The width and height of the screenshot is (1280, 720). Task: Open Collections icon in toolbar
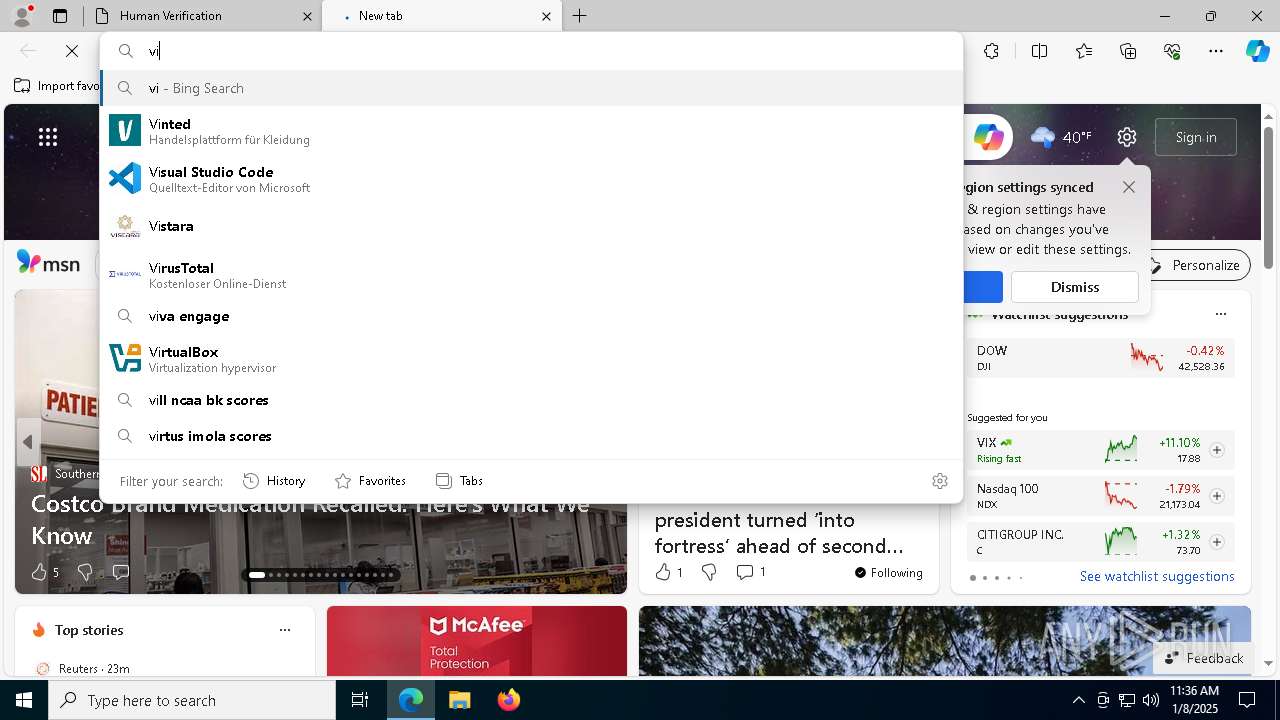click(1128, 51)
